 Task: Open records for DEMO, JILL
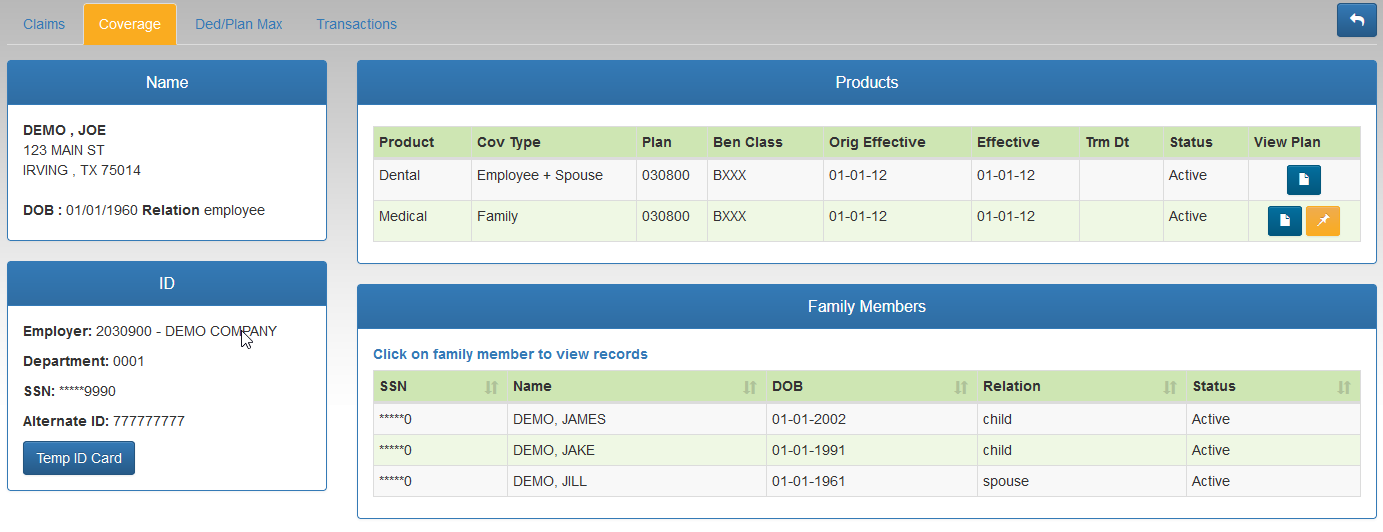(x=867, y=481)
